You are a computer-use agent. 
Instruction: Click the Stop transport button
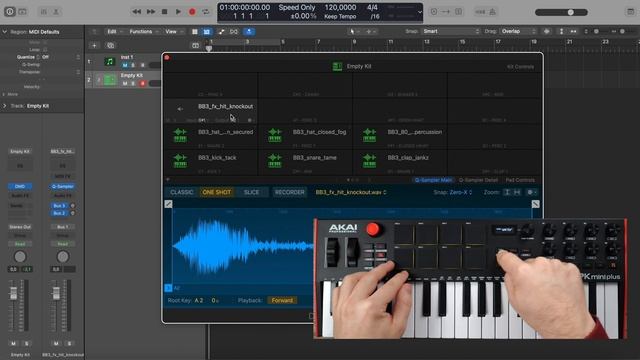click(x=164, y=12)
